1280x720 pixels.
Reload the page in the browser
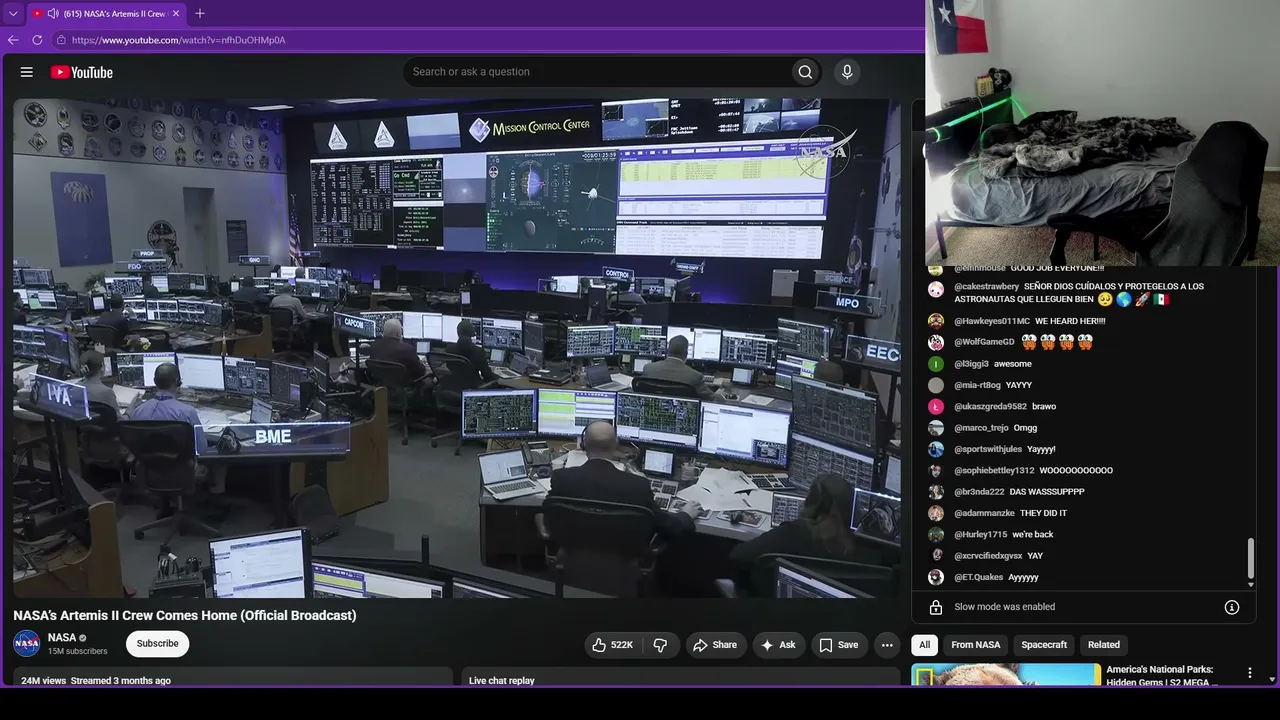click(37, 40)
